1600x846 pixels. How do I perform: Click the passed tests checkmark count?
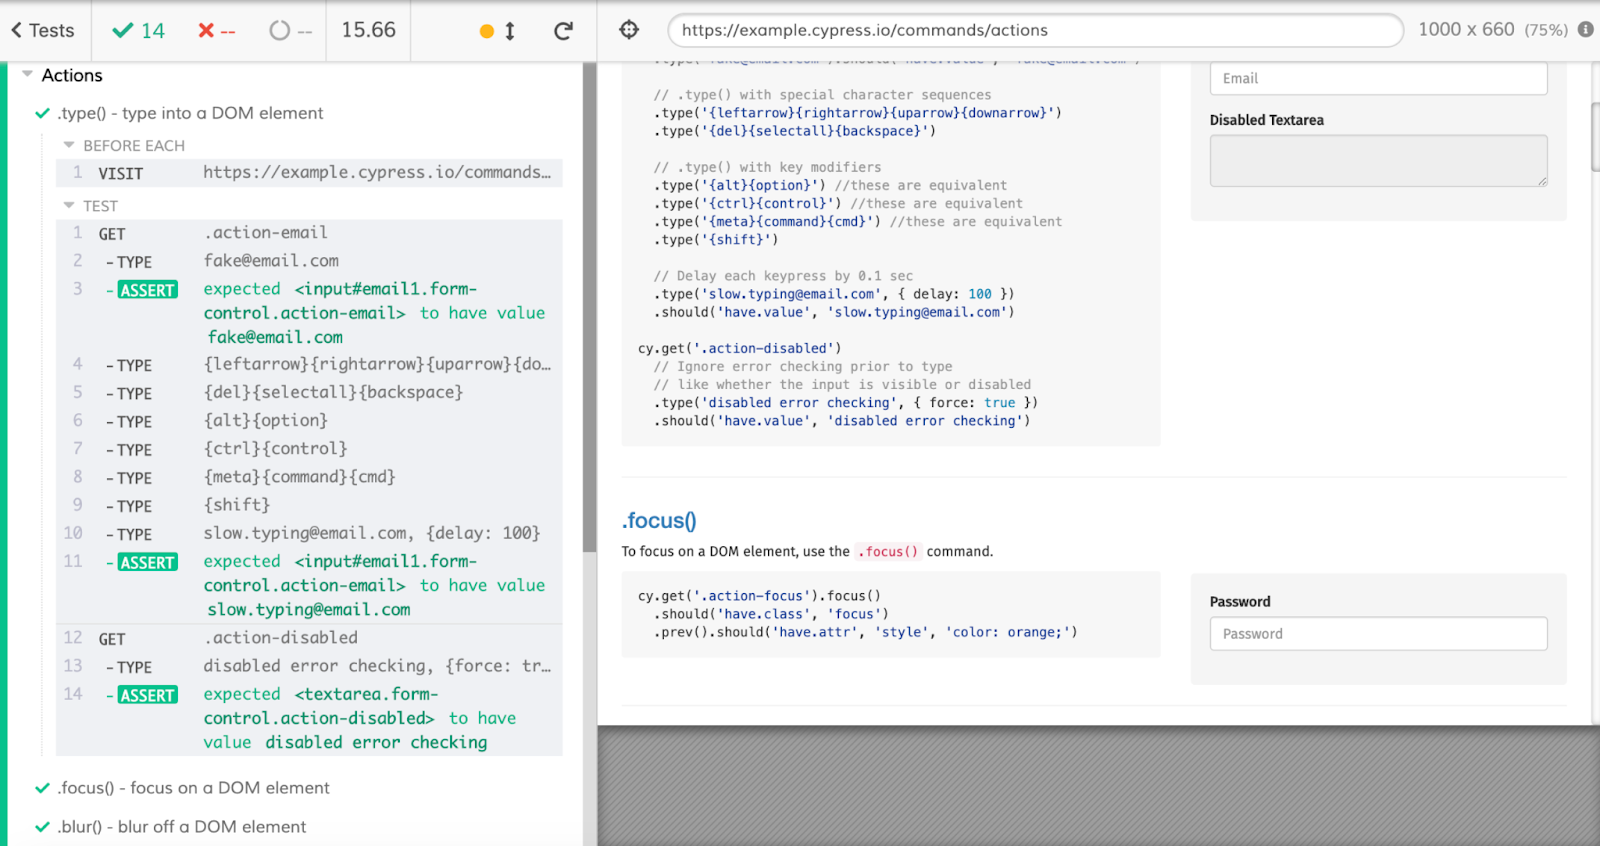(139, 31)
